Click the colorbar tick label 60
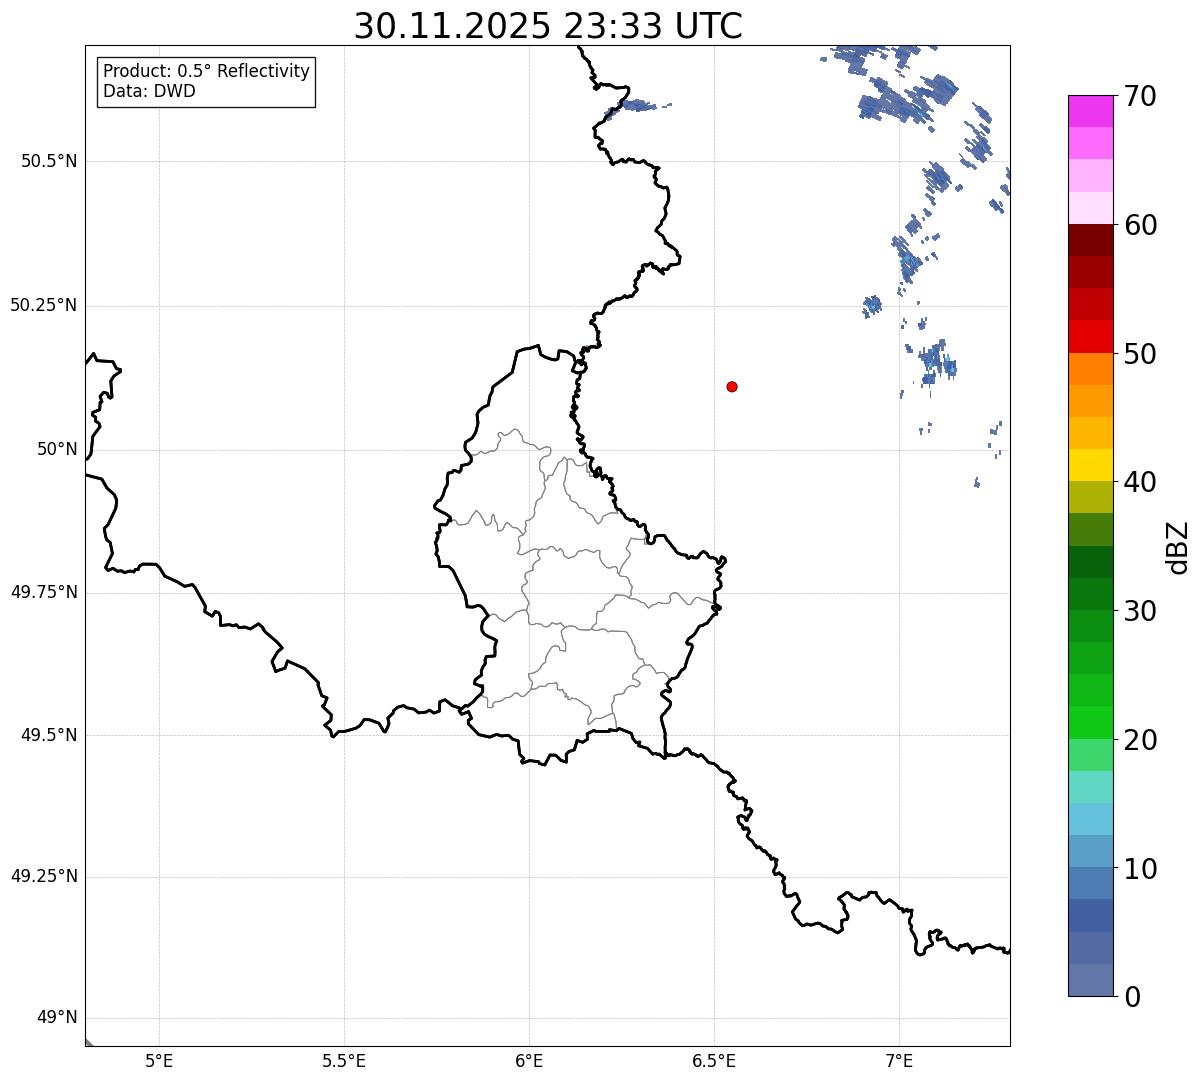 pyautogui.click(x=1140, y=225)
